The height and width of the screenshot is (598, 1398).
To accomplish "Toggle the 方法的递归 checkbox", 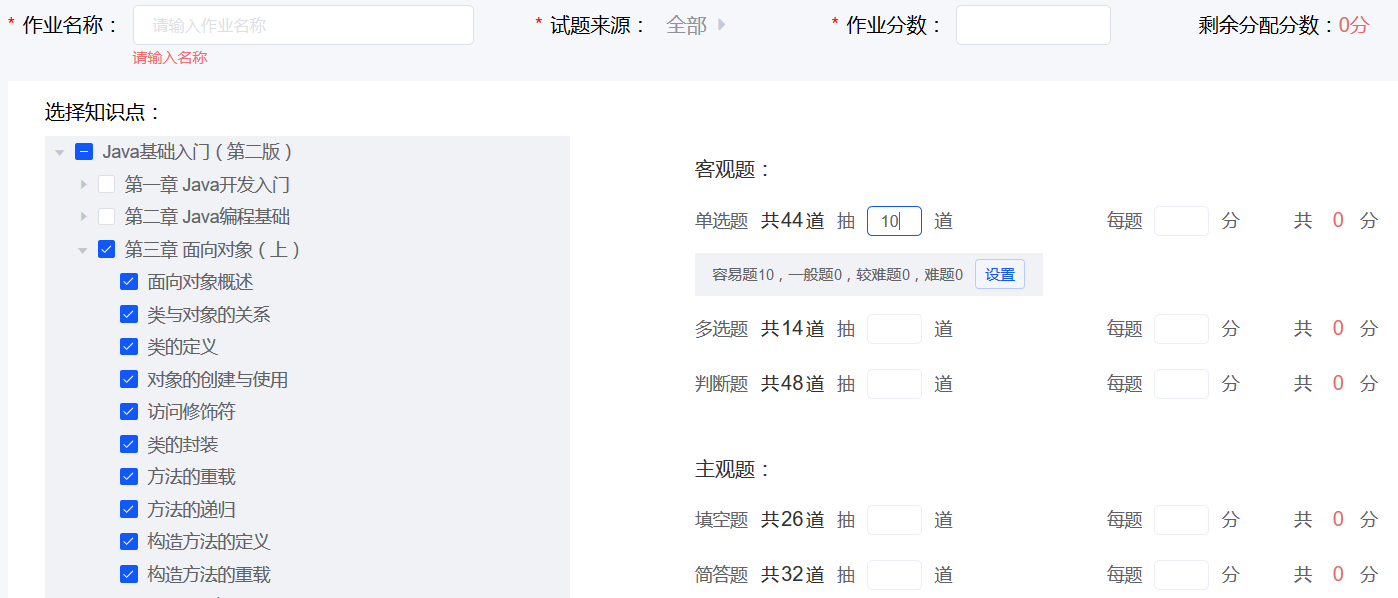I will point(129,509).
